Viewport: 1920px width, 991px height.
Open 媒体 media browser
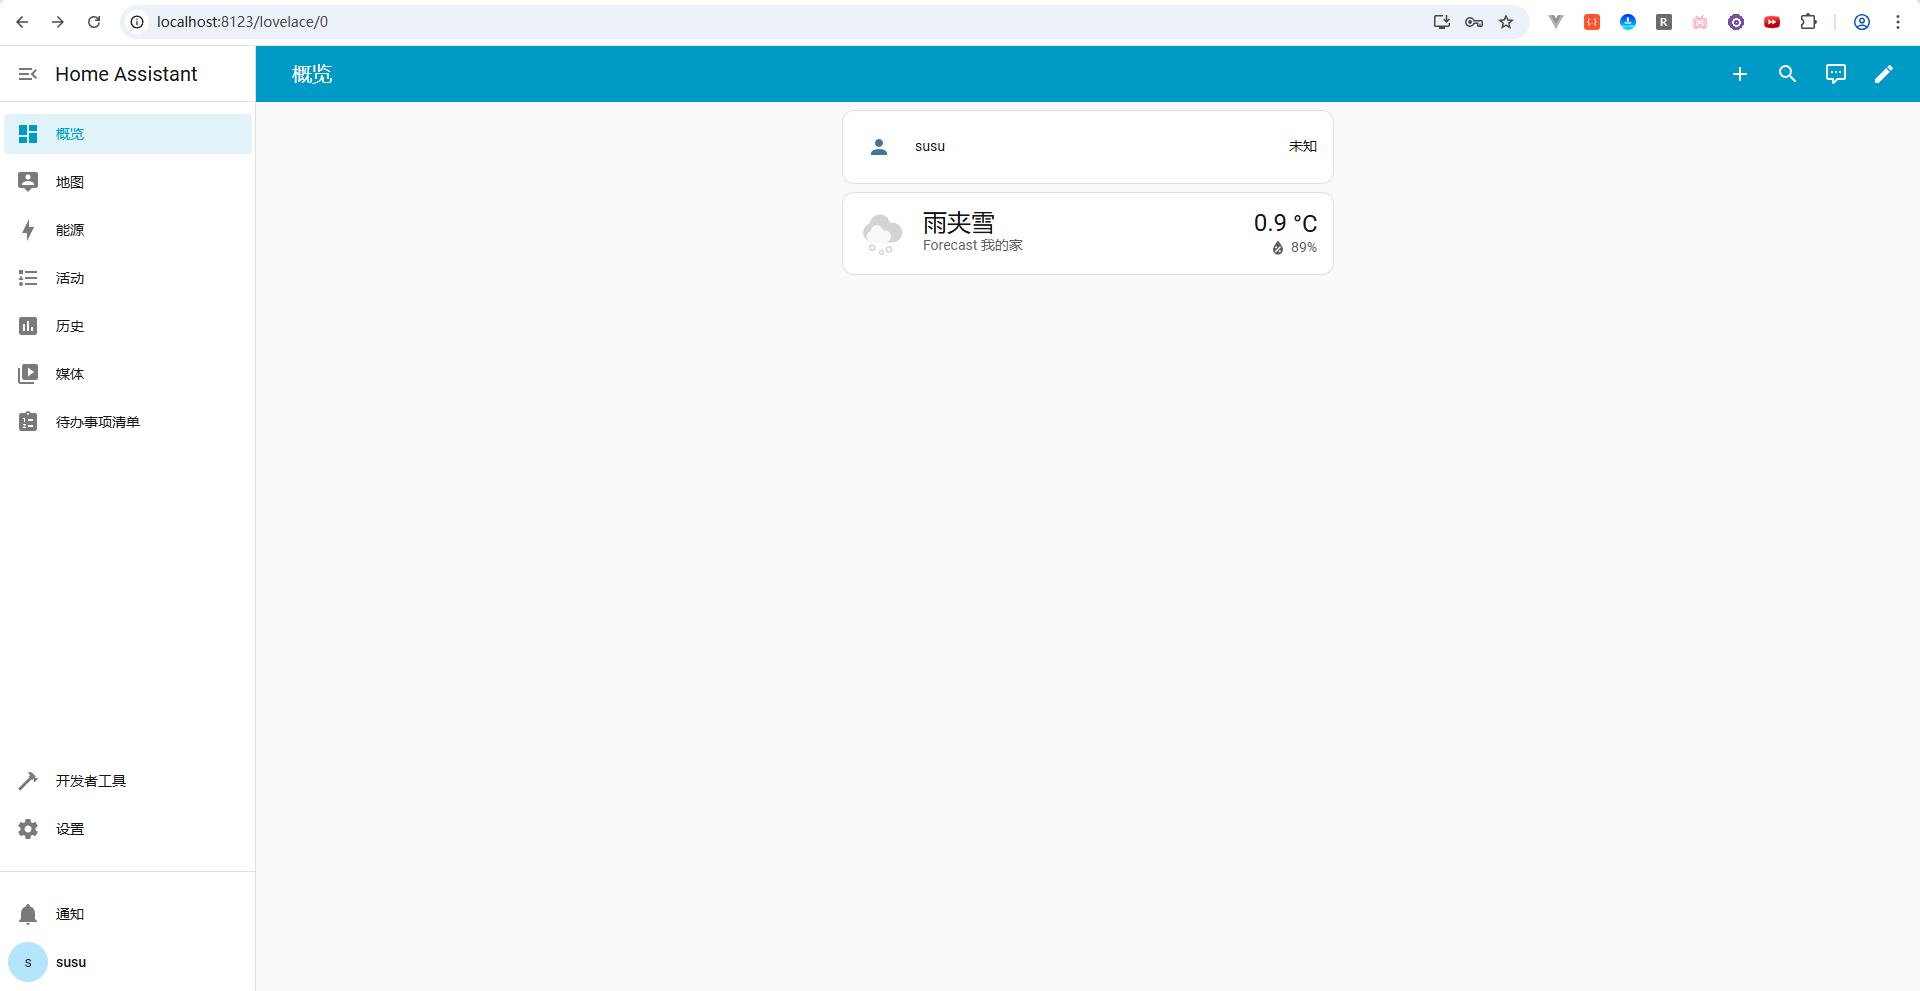click(70, 374)
